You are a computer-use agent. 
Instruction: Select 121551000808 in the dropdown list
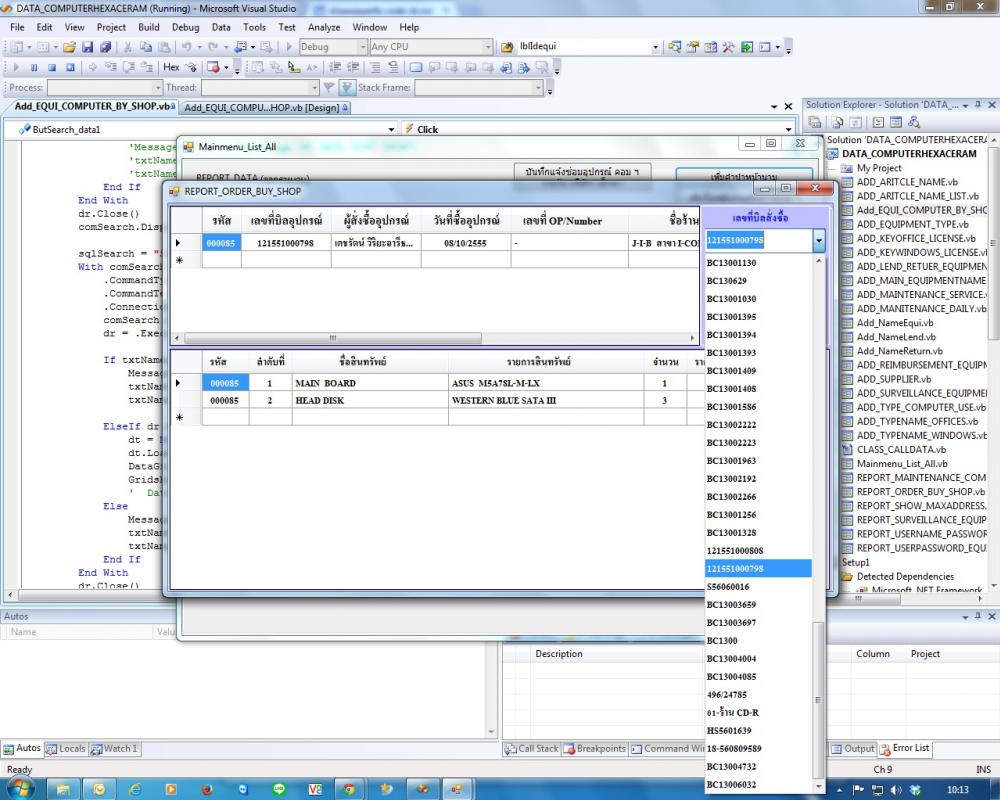[x=758, y=551]
